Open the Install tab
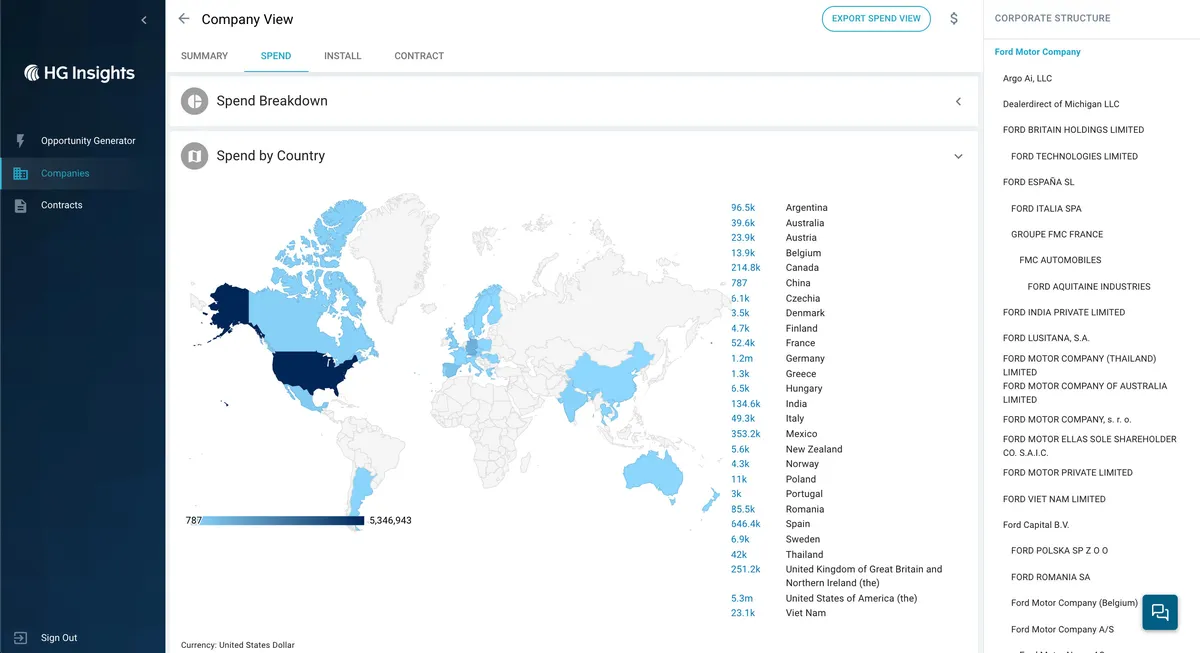 (342, 56)
